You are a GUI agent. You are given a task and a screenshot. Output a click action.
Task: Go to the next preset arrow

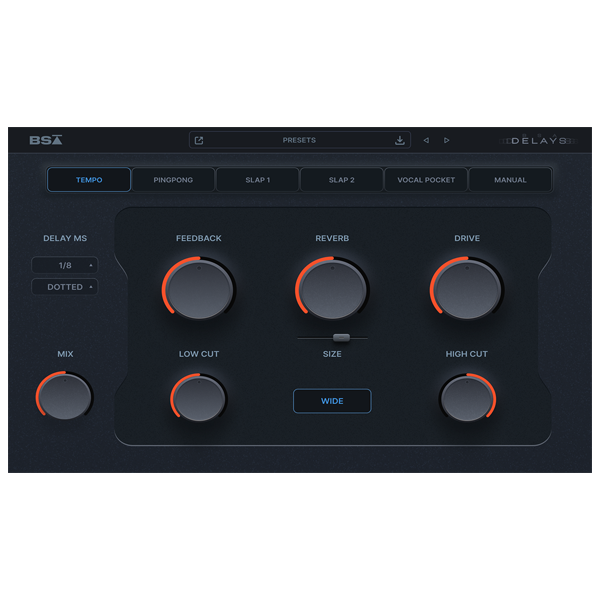447,141
